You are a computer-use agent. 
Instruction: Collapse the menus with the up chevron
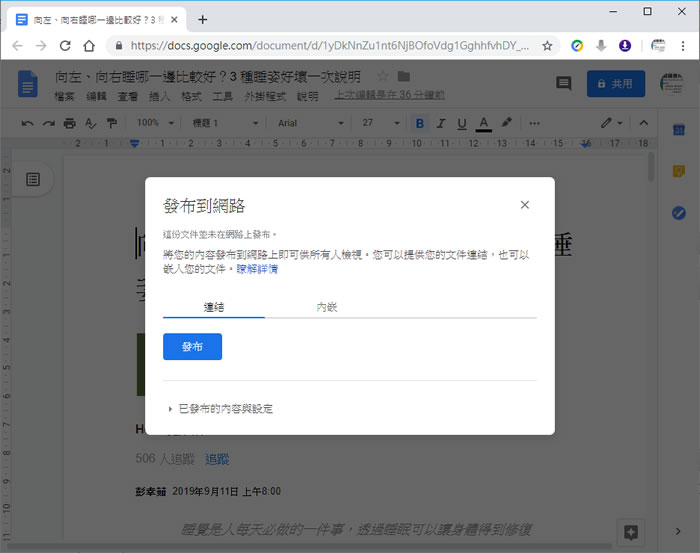click(x=643, y=123)
